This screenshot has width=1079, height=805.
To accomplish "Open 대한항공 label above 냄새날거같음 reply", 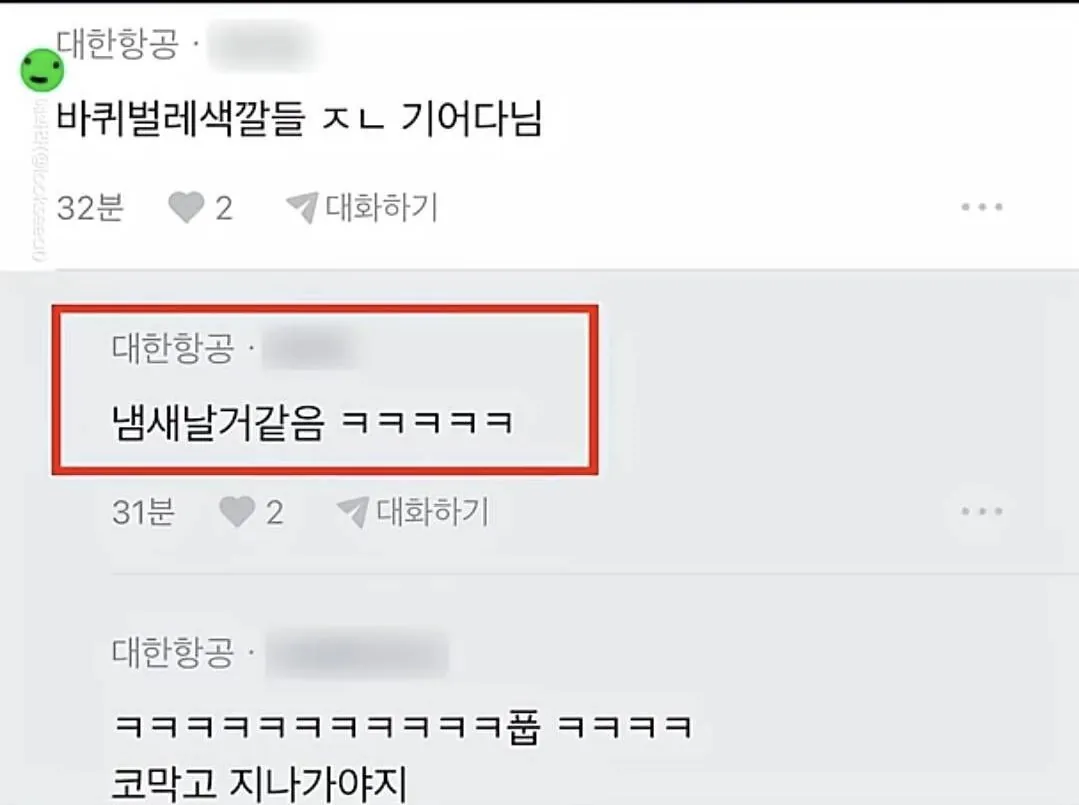I will [x=173, y=348].
